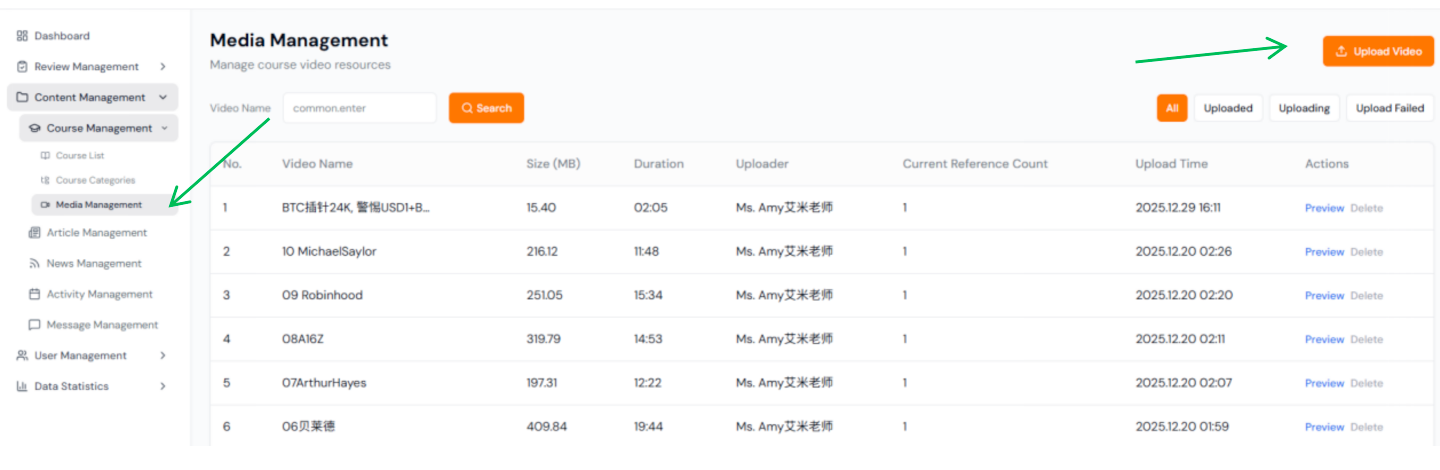Show videos currently Uploading
This screenshot has height=470, width=1440.
(1304, 108)
